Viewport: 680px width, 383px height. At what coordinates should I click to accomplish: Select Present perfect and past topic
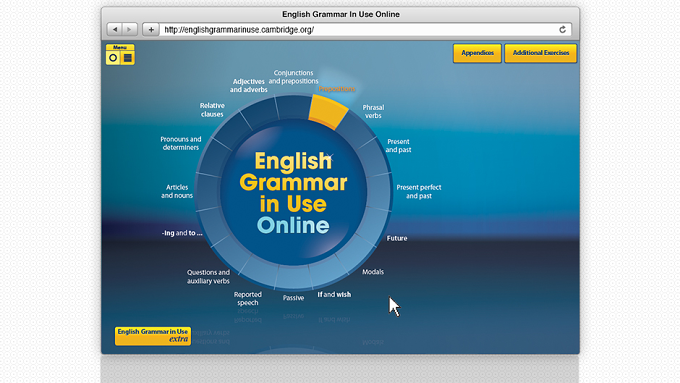tap(418, 192)
